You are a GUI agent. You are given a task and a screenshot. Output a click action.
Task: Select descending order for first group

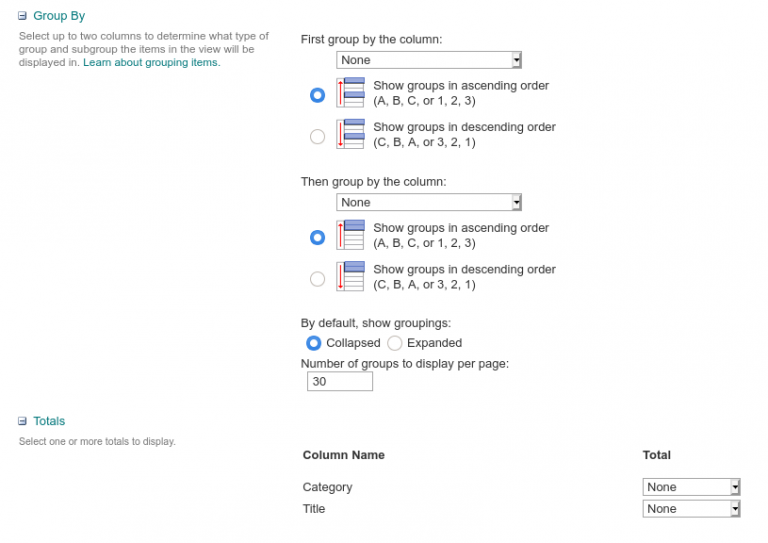click(317, 136)
